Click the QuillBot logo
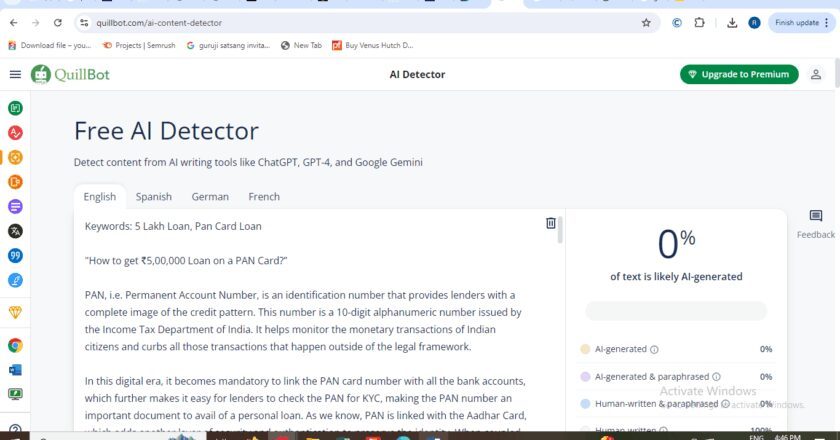Image resolution: width=840 pixels, height=440 pixels. tap(70, 74)
